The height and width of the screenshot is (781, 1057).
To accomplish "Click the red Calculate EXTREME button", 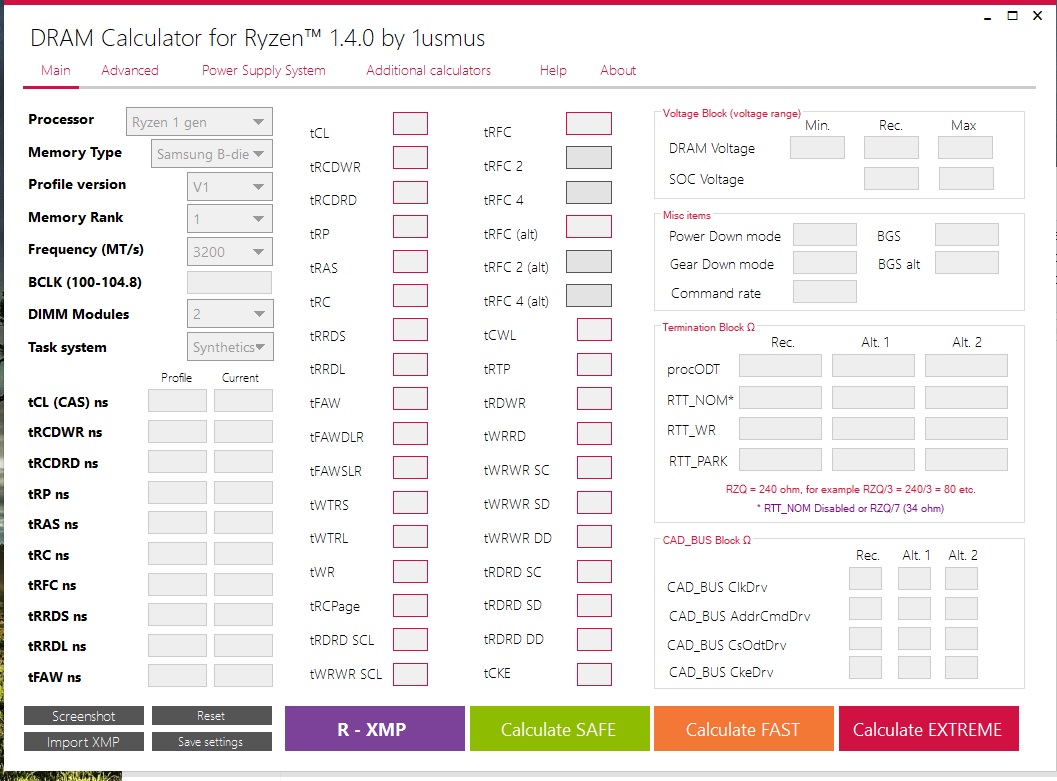I will click(x=928, y=728).
